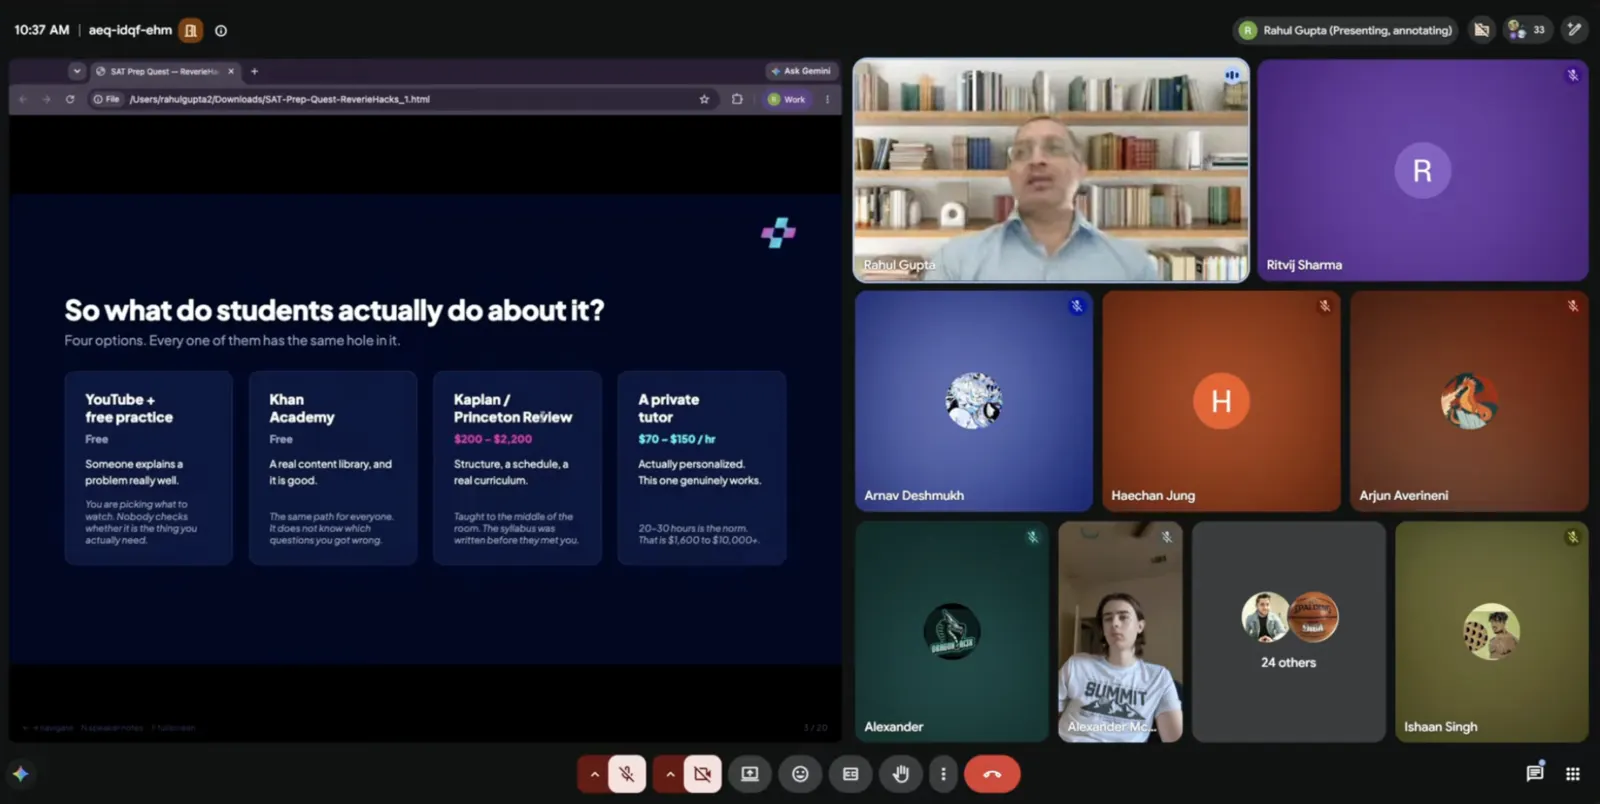Open video settings chevron beside the camera button
The image size is (1600, 804).
point(670,774)
